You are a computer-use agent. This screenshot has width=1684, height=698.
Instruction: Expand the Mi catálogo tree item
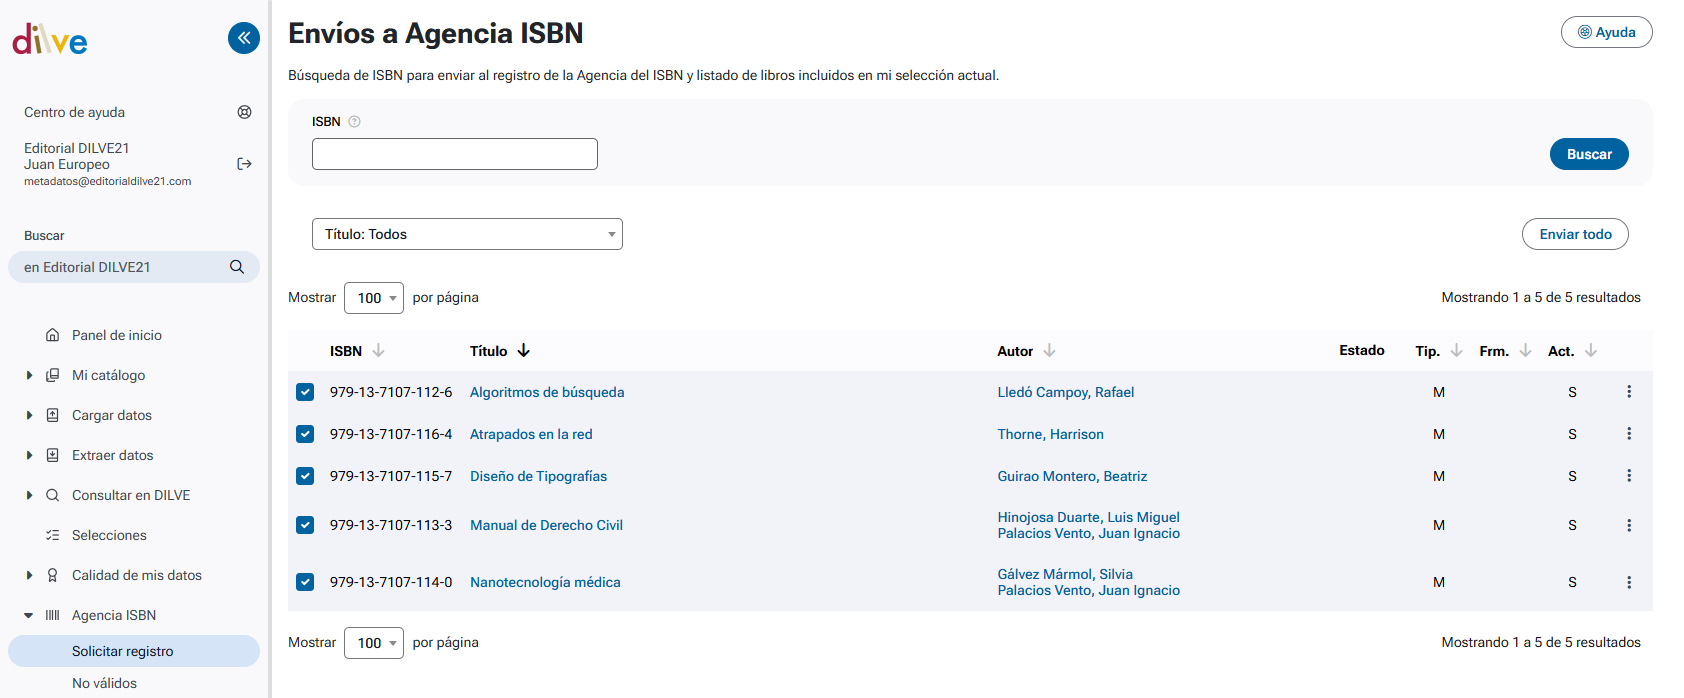[x=29, y=375]
